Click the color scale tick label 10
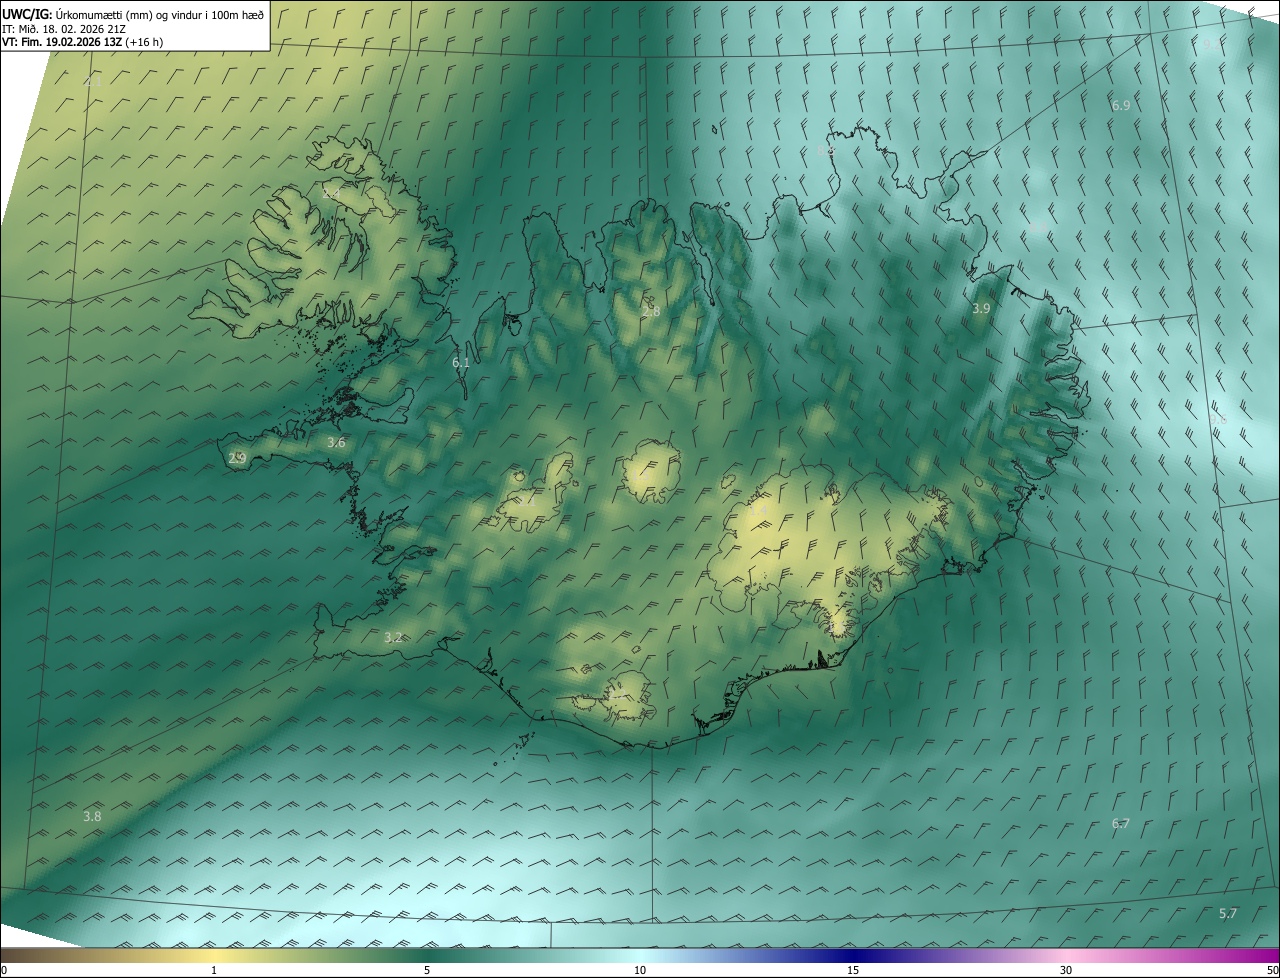The width and height of the screenshot is (1280, 978). click(640, 970)
